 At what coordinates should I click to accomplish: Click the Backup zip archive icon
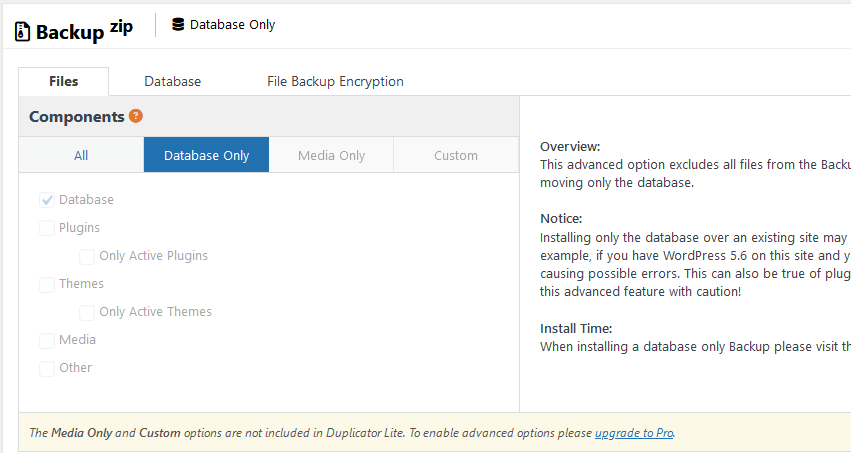(22, 31)
